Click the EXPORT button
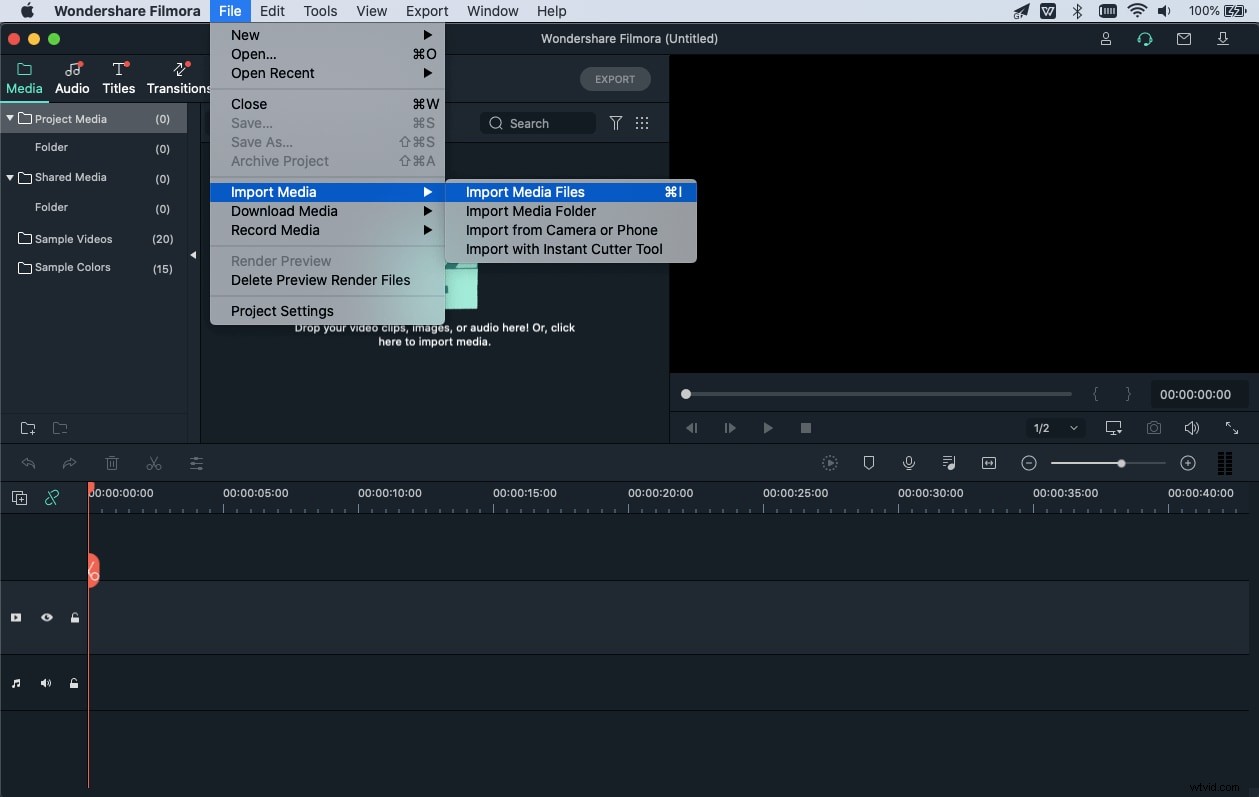Viewport: 1259px width, 797px height. tap(615, 78)
